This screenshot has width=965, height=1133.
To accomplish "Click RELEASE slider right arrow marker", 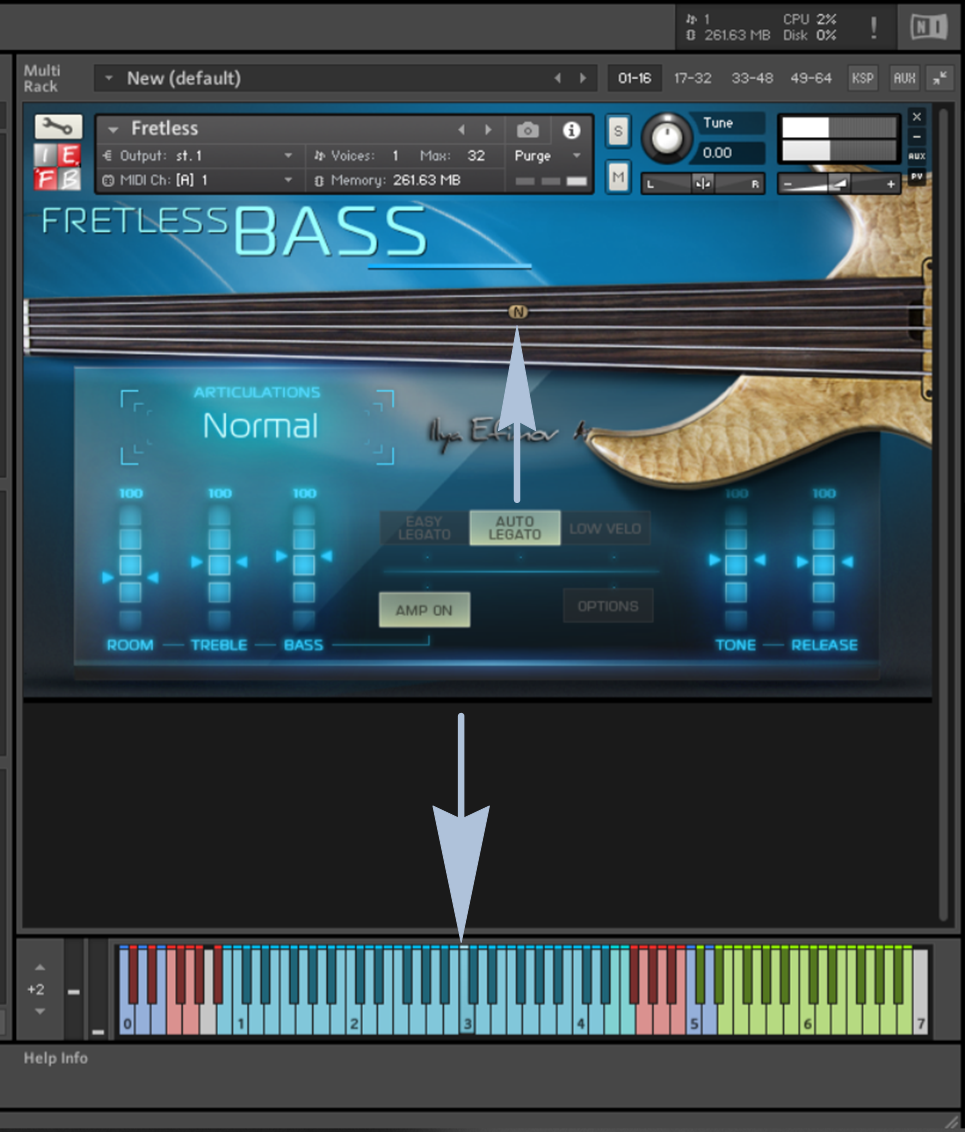I will (x=847, y=561).
